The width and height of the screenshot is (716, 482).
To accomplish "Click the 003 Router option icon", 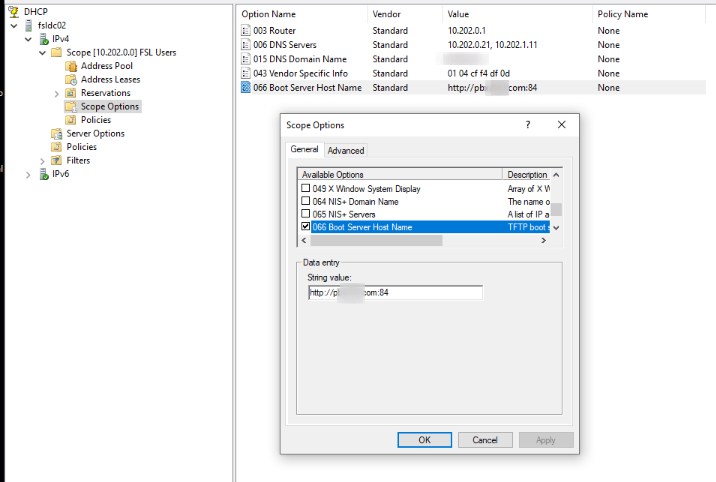I will (246, 31).
